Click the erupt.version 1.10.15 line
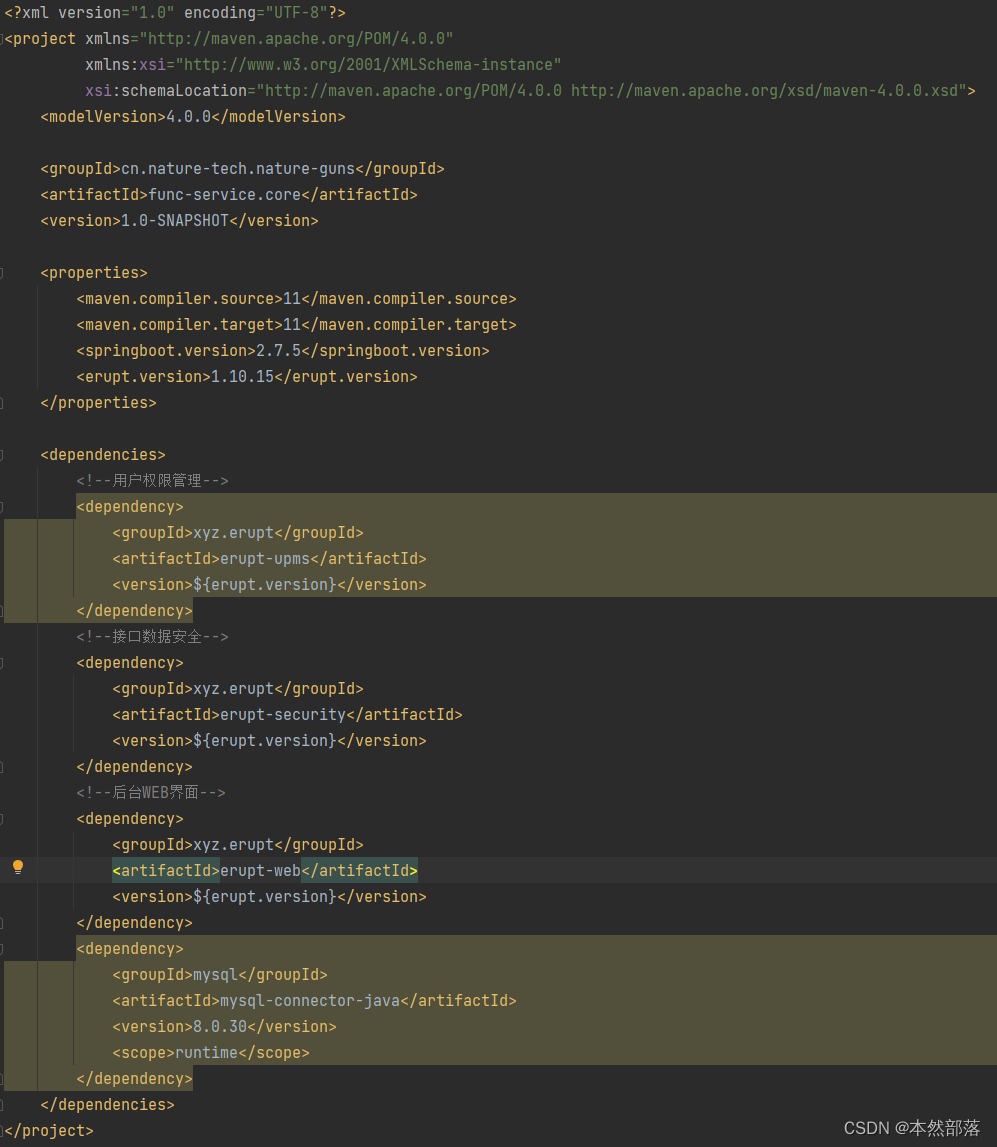Screen dimensions: 997x1147 pyautogui.click(x=247, y=377)
